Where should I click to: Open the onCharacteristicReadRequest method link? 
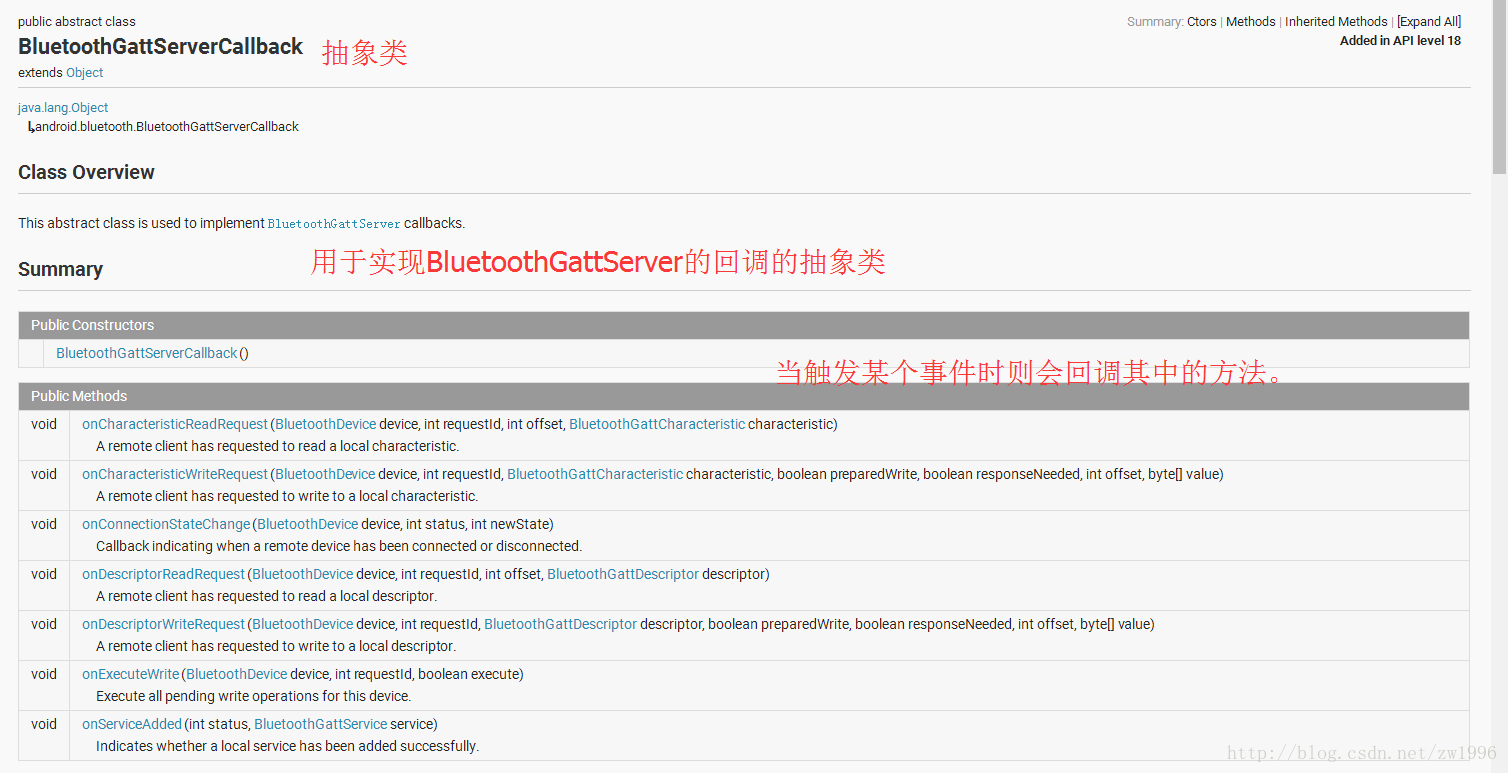pyautogui.click(x=175, y=424)
